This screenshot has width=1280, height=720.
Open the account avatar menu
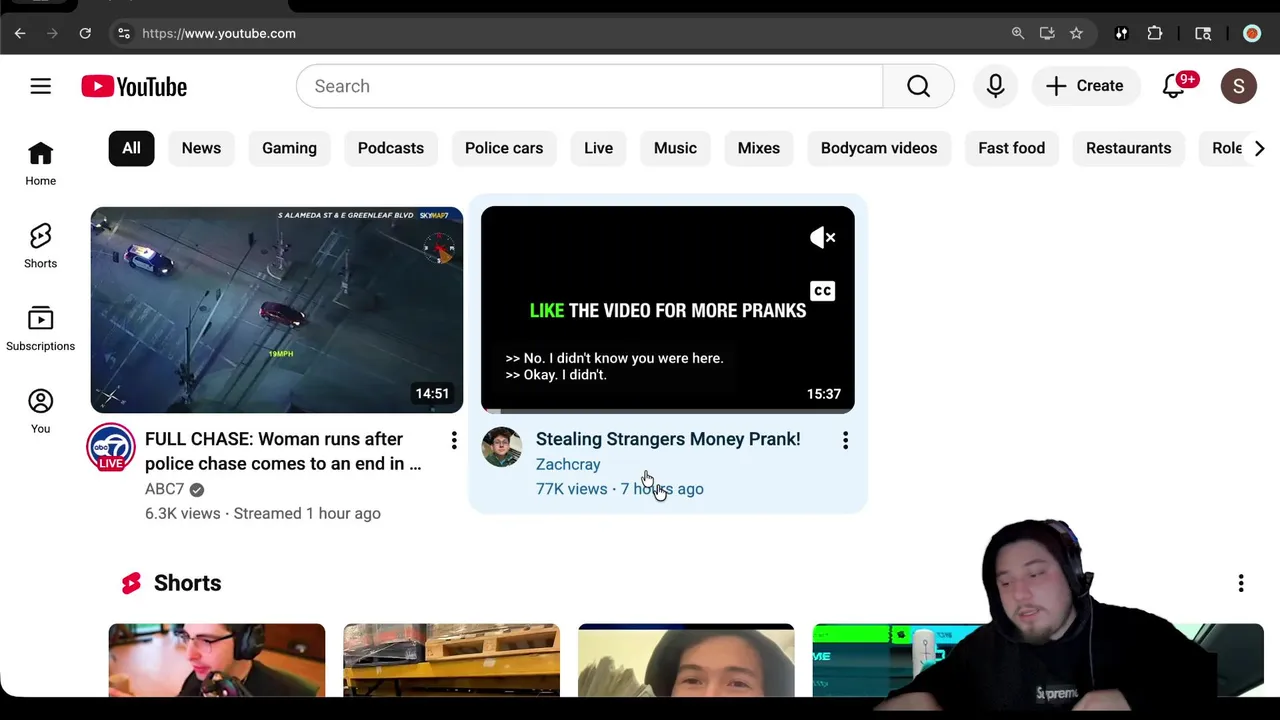click(1238, 86)
